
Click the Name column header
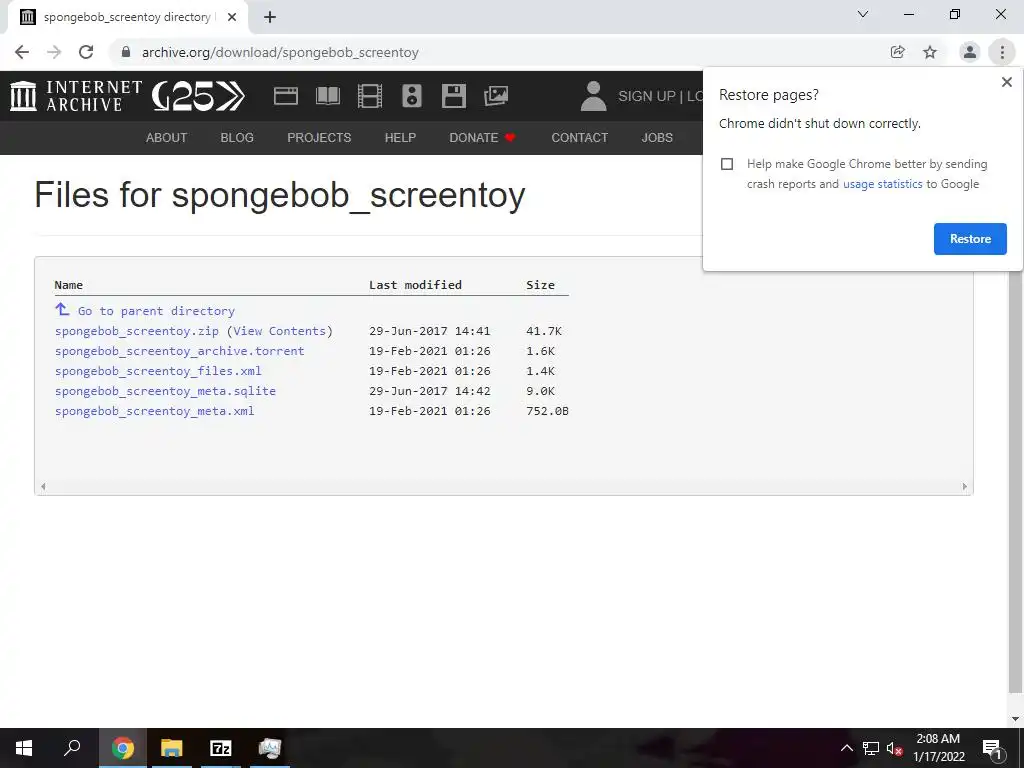(x=69, y=285)
